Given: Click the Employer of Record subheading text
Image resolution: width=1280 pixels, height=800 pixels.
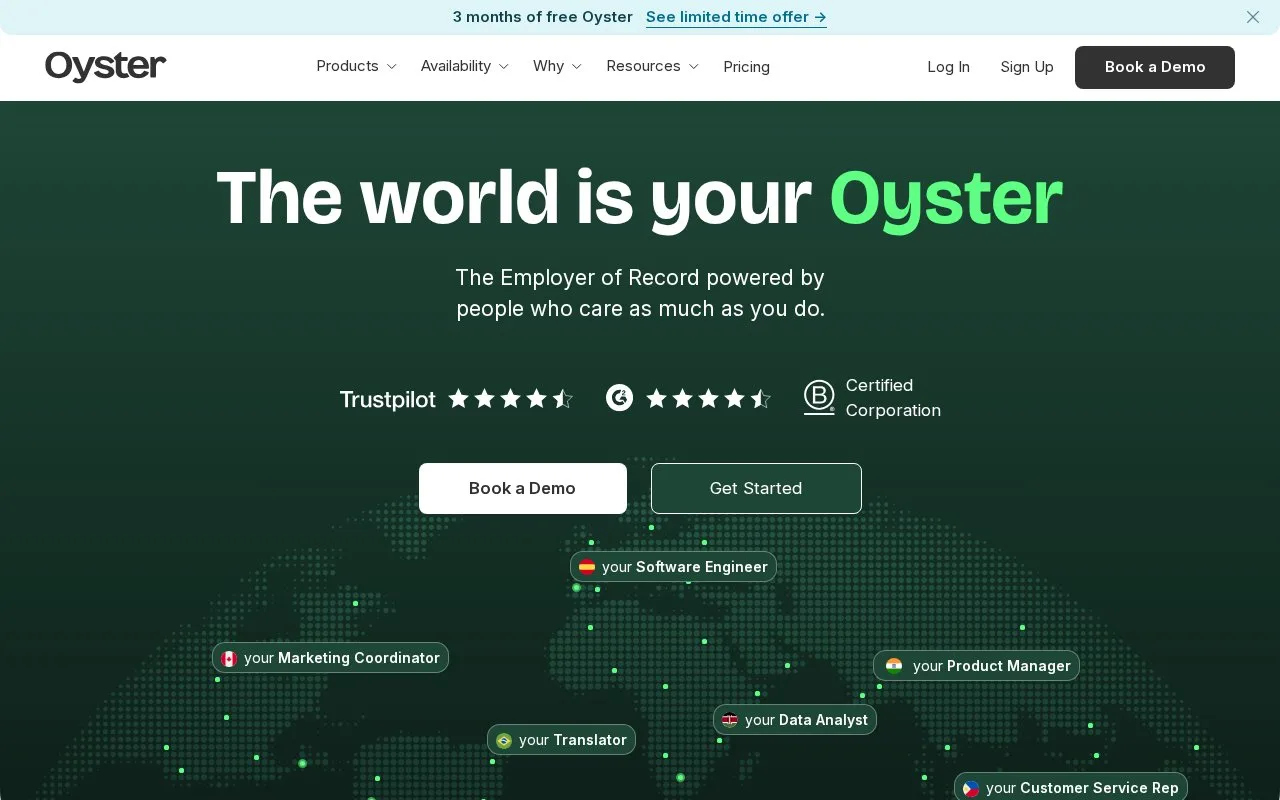Looking at the screenshot, I should (x=640, y=293).
